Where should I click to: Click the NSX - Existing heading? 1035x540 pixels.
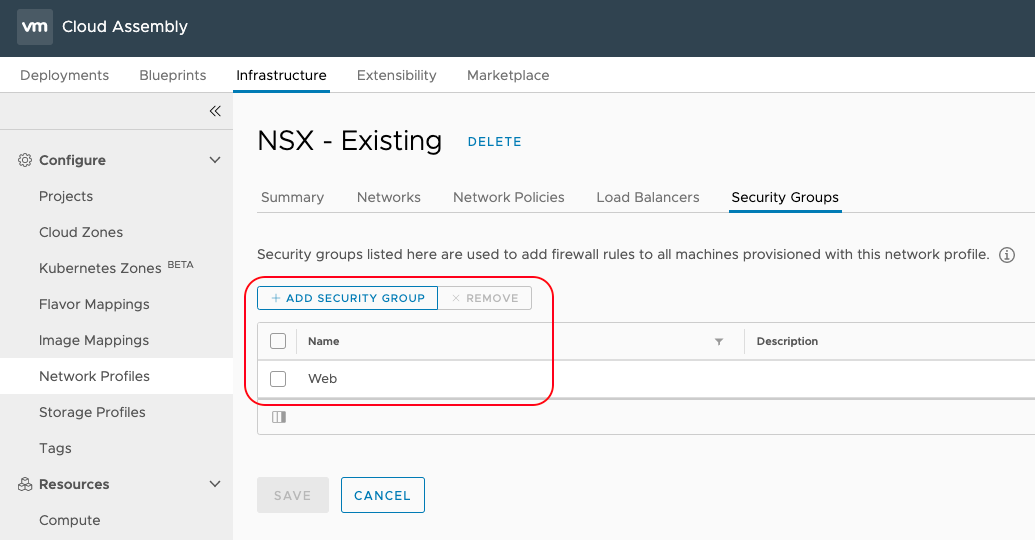click(x=349, y=141)
